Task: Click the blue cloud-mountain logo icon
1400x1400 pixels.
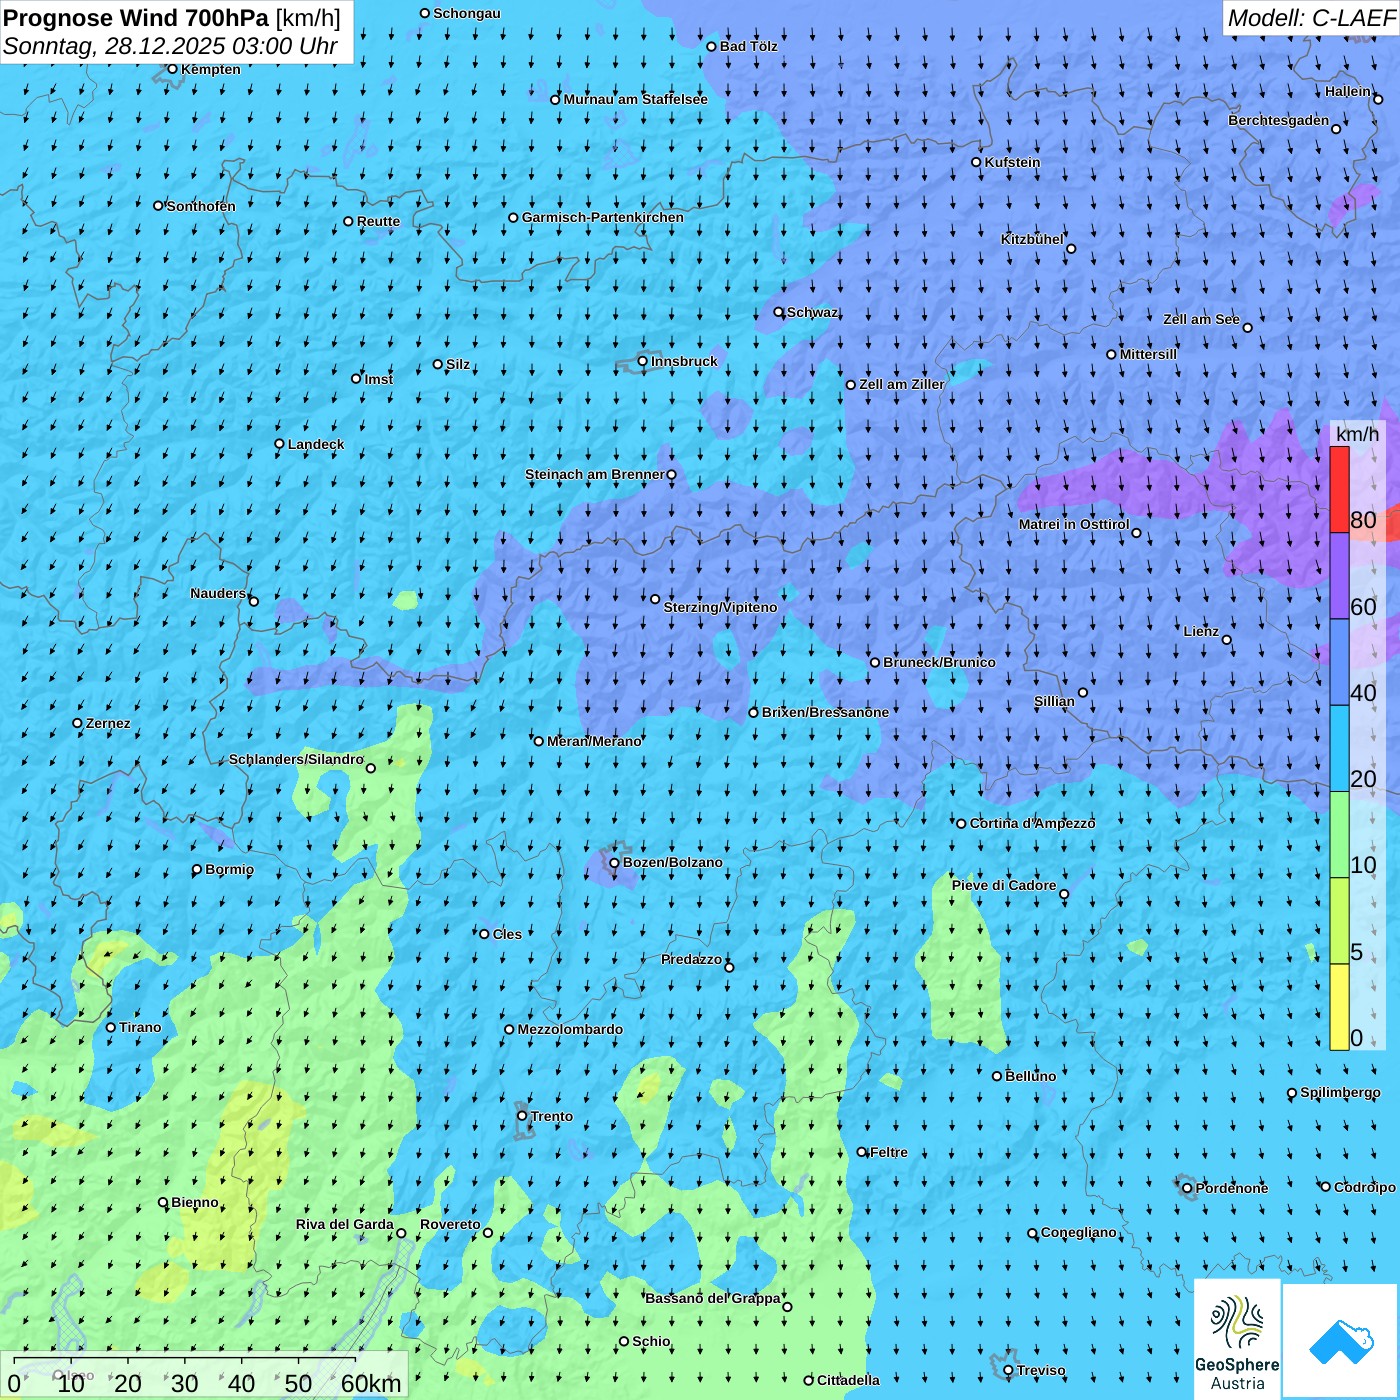Action: pos(1341,1341)
